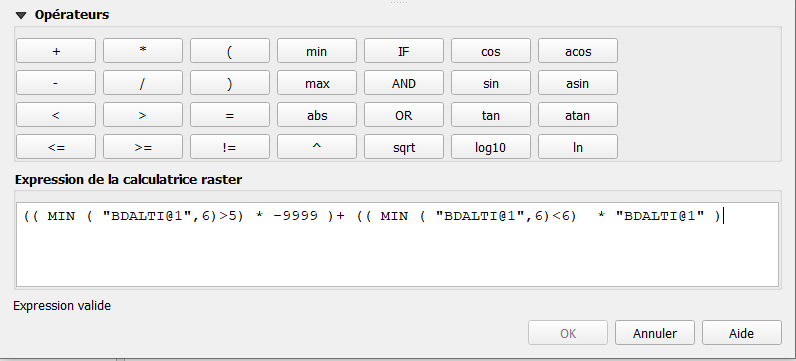Screen dimensions: 796x361
Task: Insert the tan function
Action: pos(491,115)
